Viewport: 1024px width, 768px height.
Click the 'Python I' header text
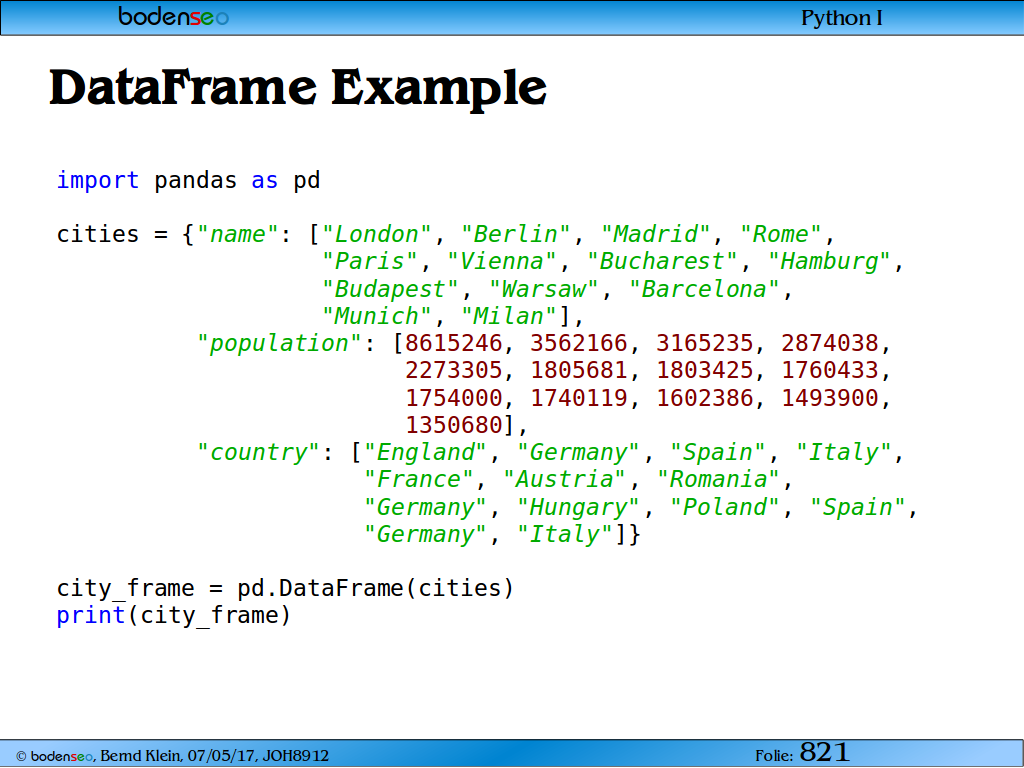[x=842, y=18]
